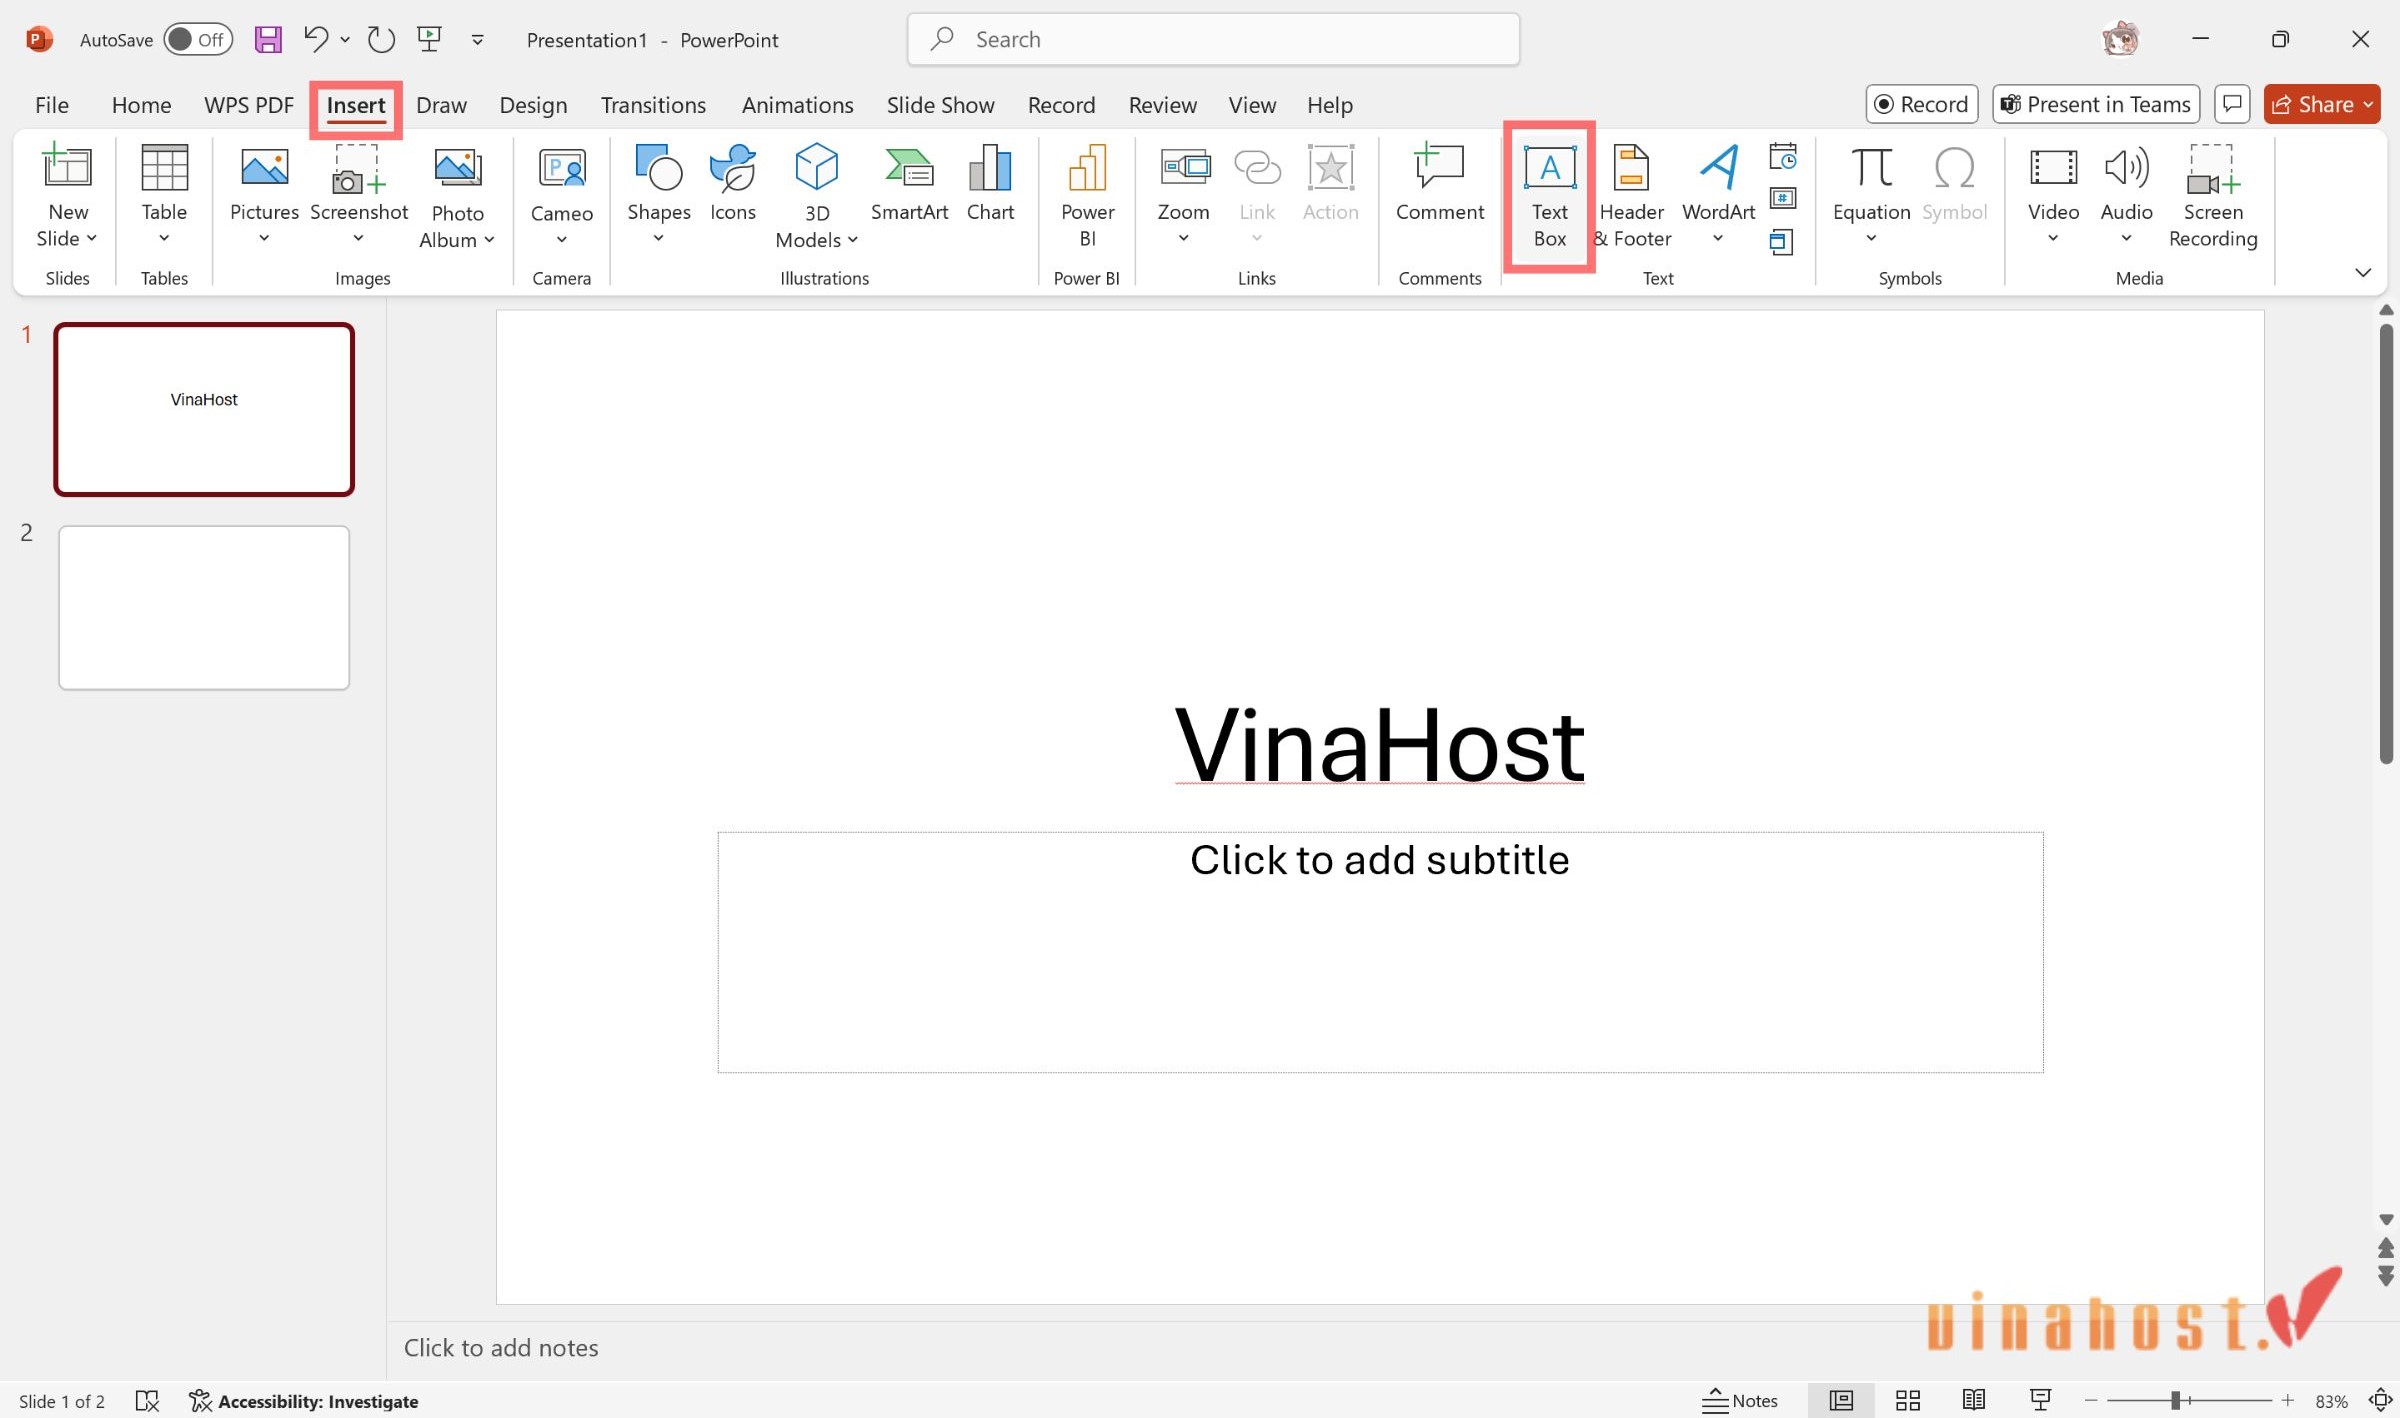Switch to Normal view
The height and width of the screenshot is (1418, 2400).
click(x=1841, y=1400)
